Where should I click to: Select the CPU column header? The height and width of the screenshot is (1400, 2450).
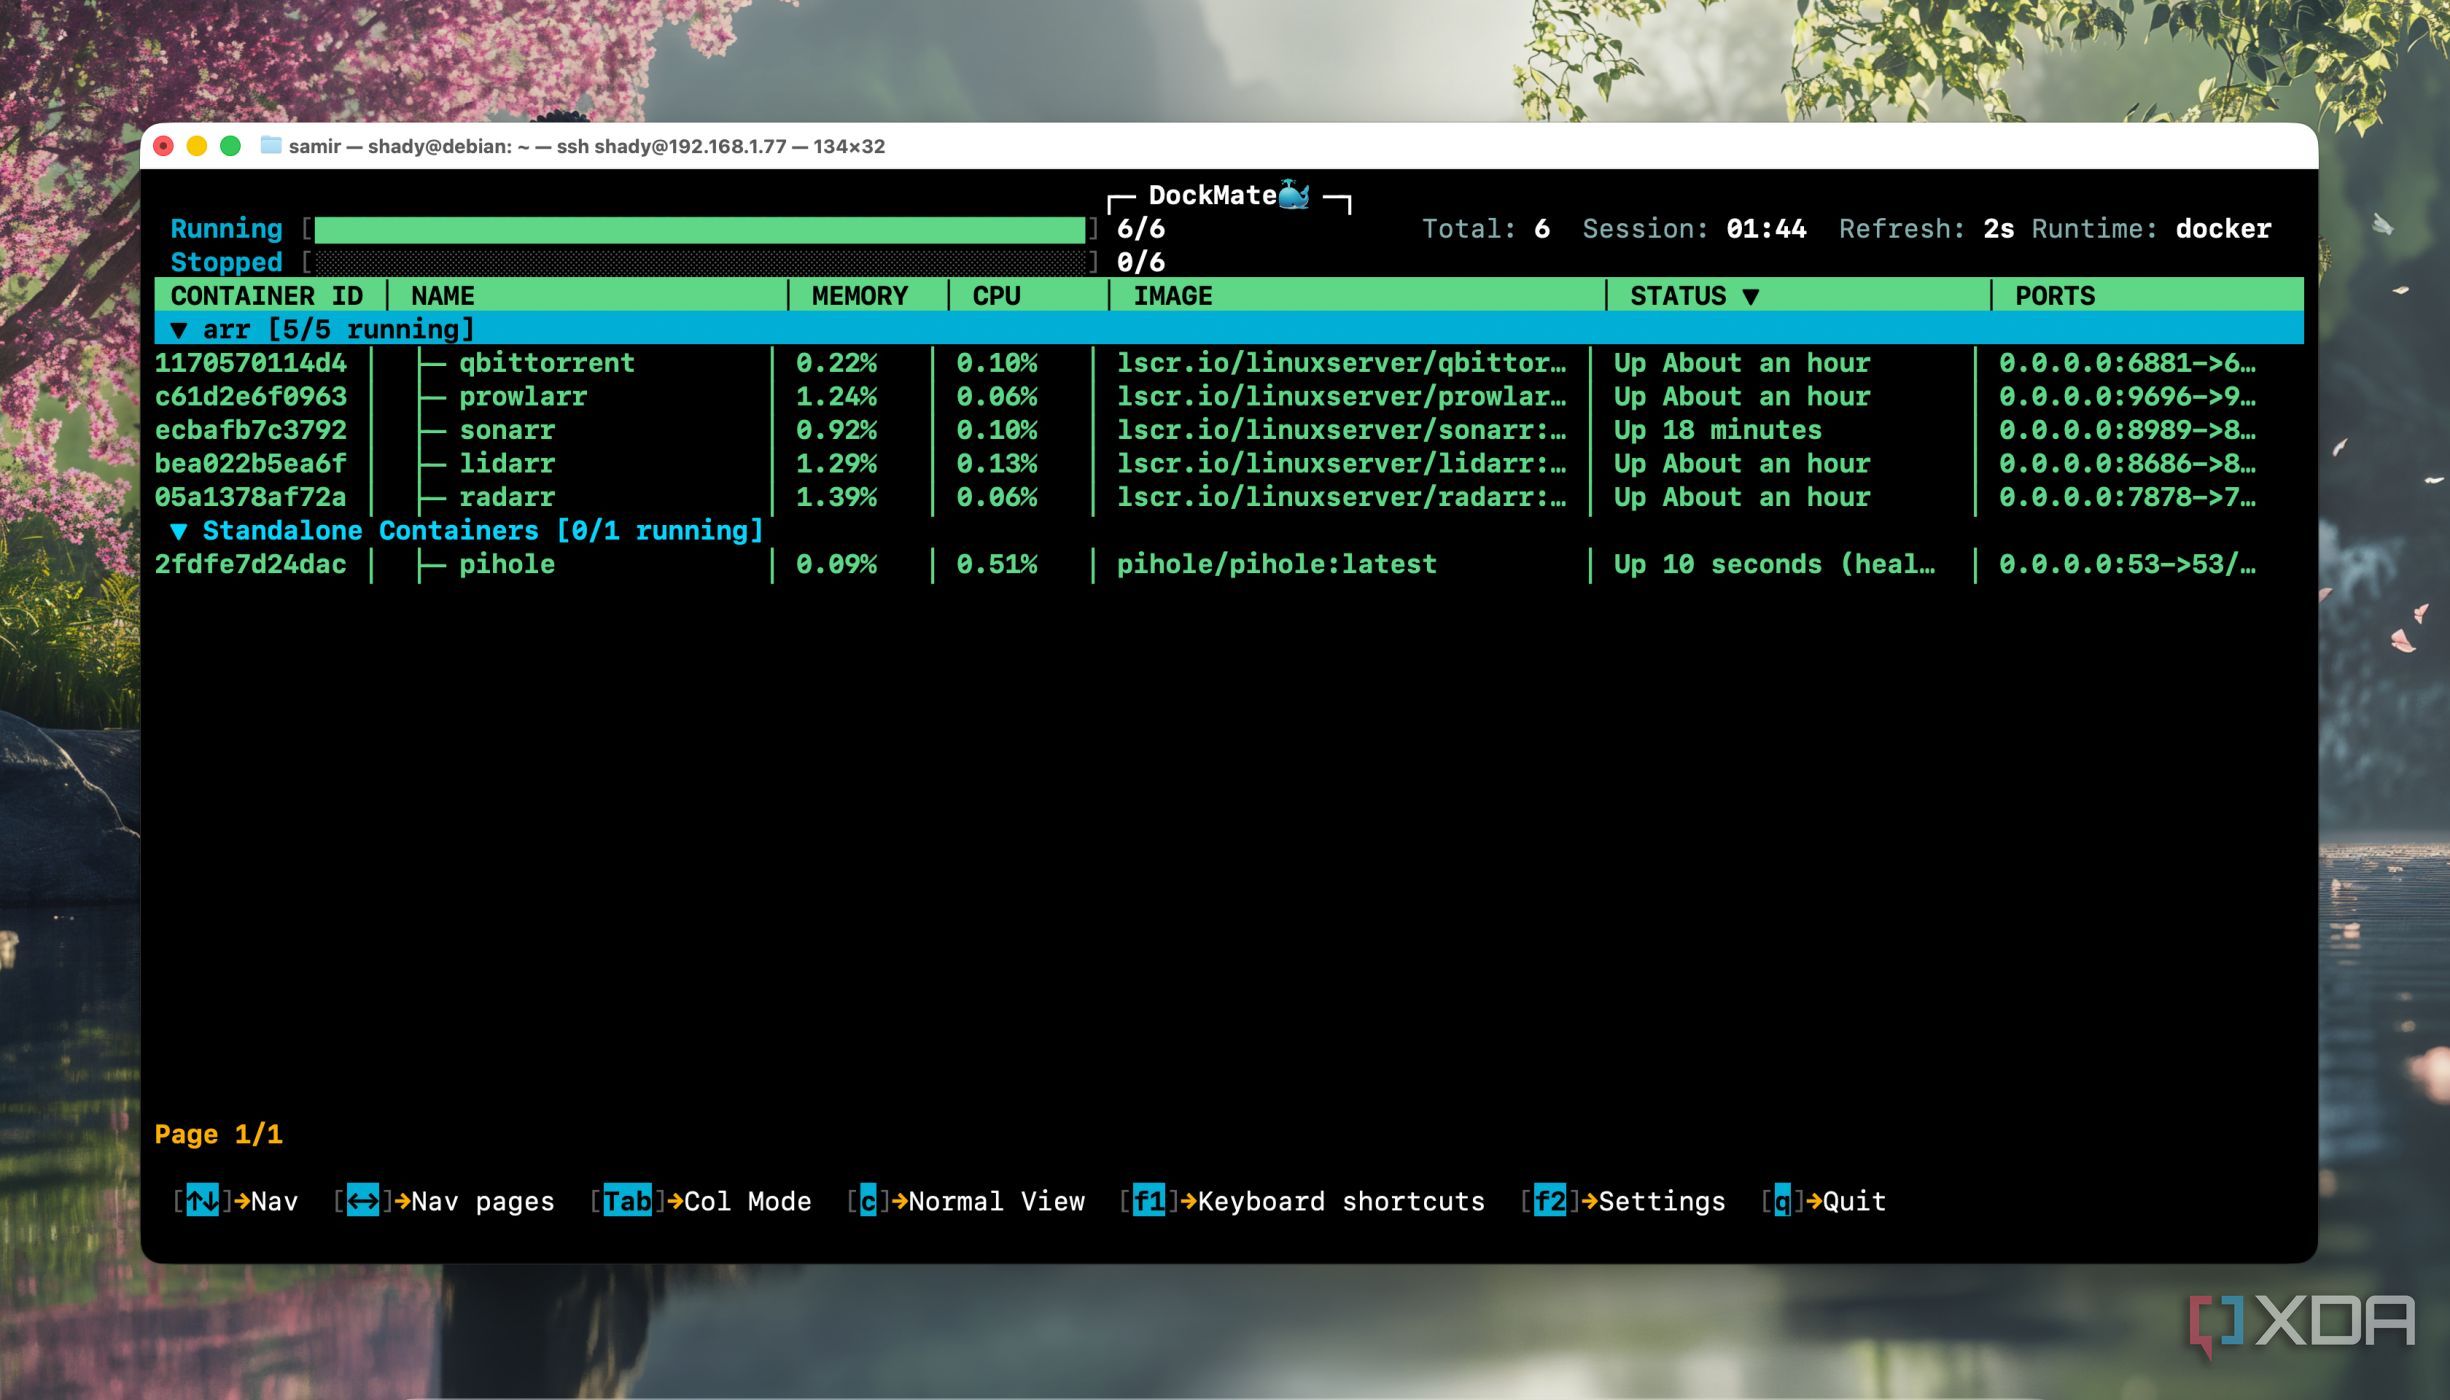point(996,296)
